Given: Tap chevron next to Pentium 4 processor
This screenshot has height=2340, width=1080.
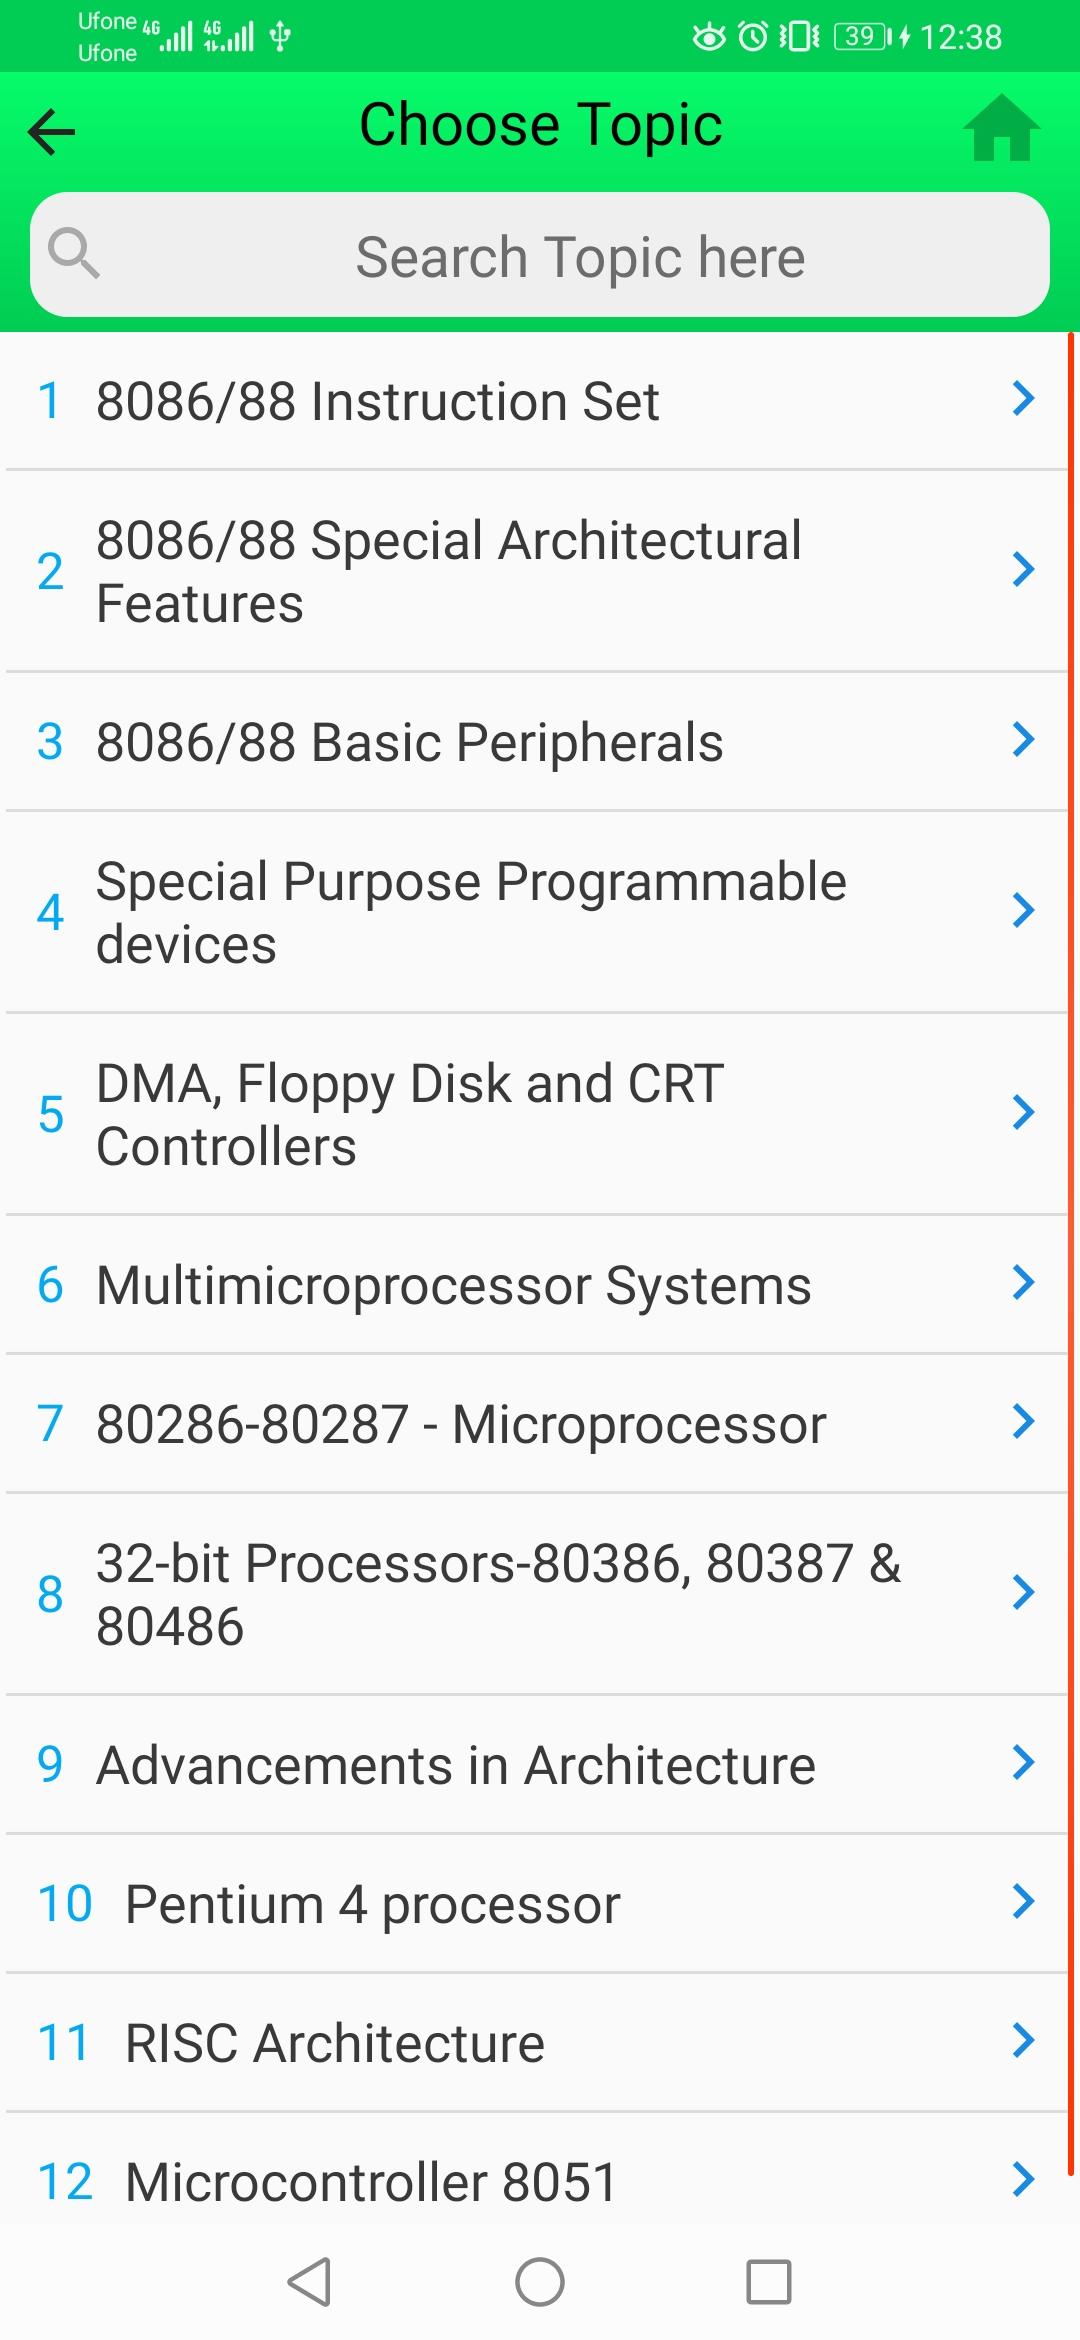Looking at the screenshot, I should (1022, 1901).
